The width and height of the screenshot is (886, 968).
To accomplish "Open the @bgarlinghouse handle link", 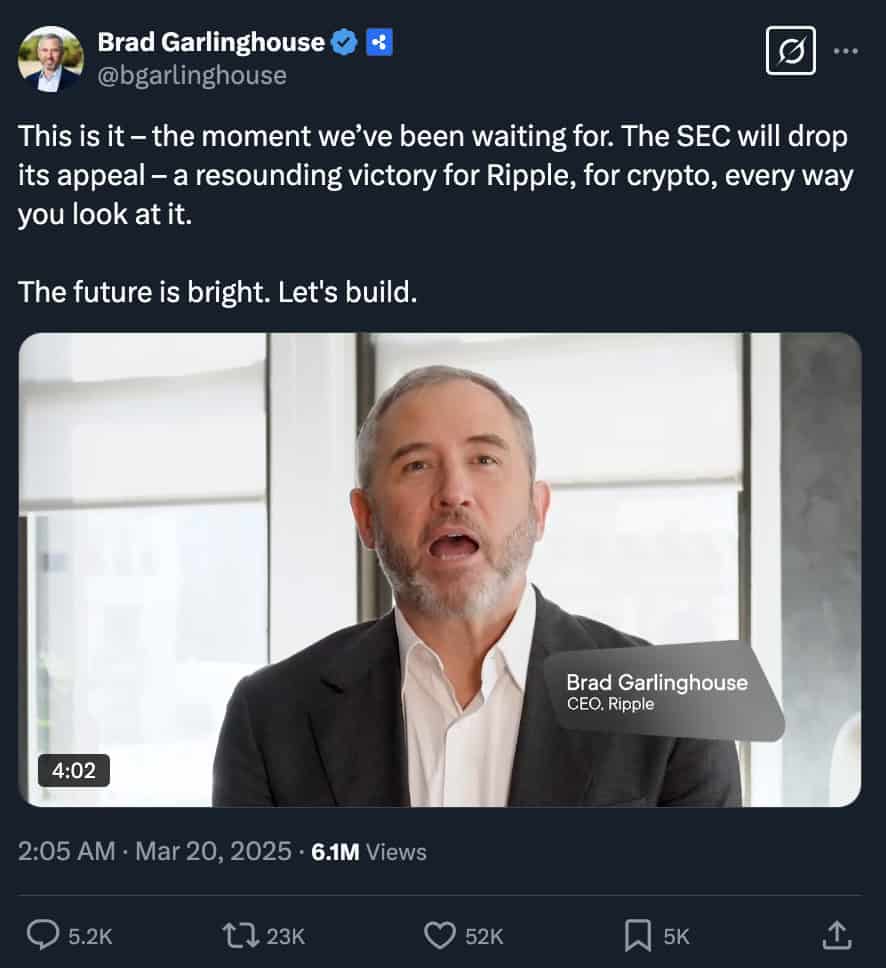I will pyautogui.click(x=191, y=75).
